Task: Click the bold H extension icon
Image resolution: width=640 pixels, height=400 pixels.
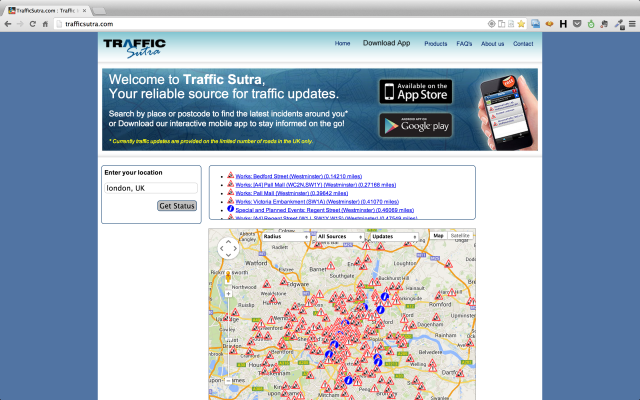Action: point(563,24)
